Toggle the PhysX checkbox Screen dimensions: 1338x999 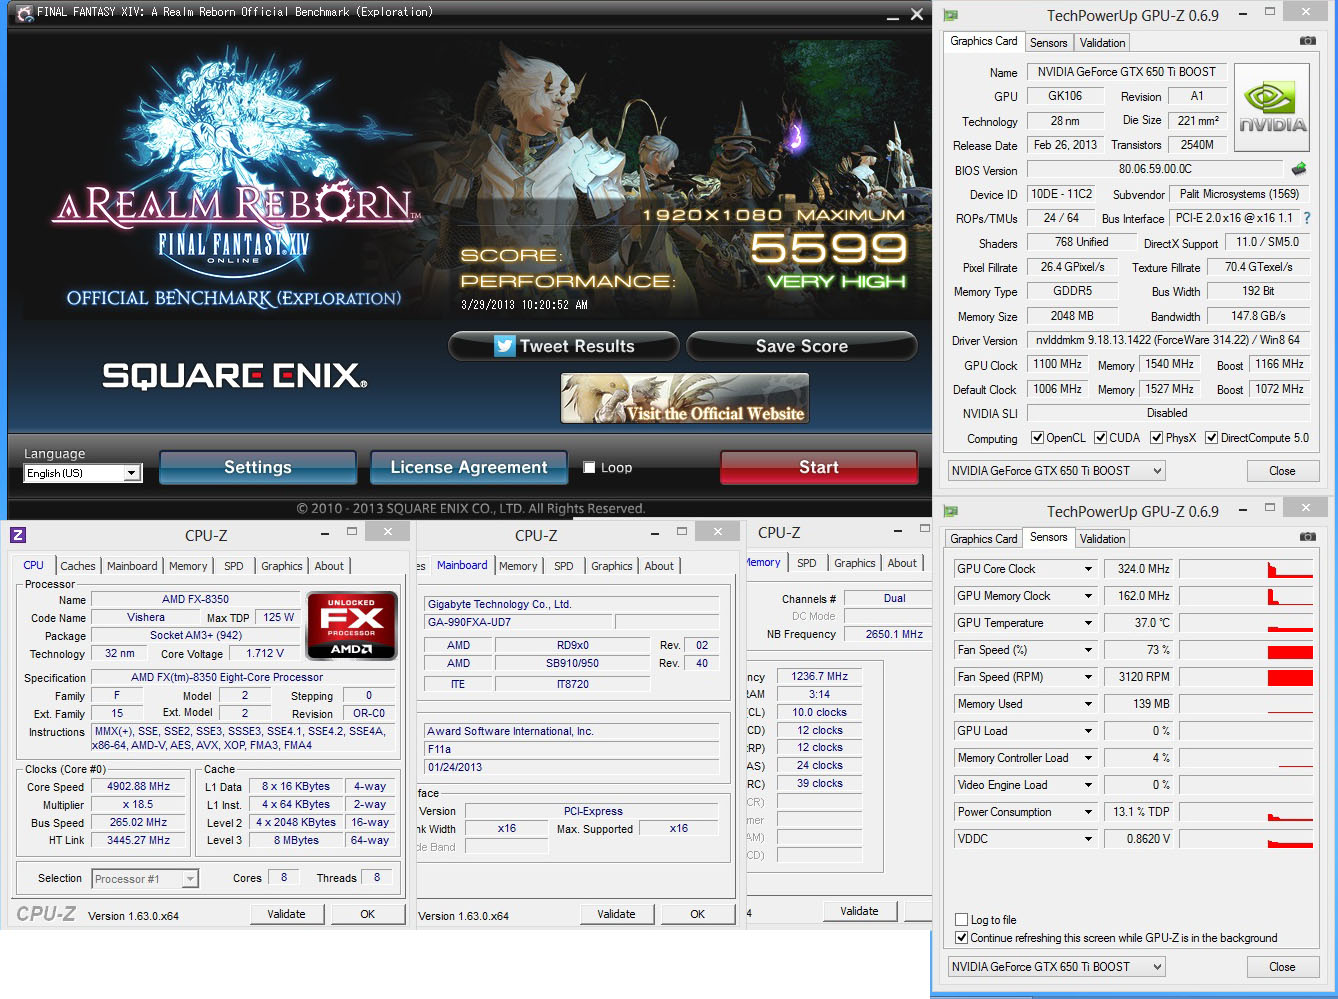pyautogui.click(x=1157, y=438)
